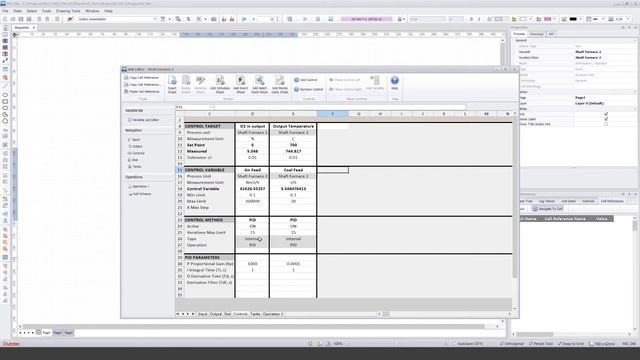This screenshot has height=360, width=640.
Task: Open the cell name box dropdown
Action: pyautogui.click(x=211, y=107)
